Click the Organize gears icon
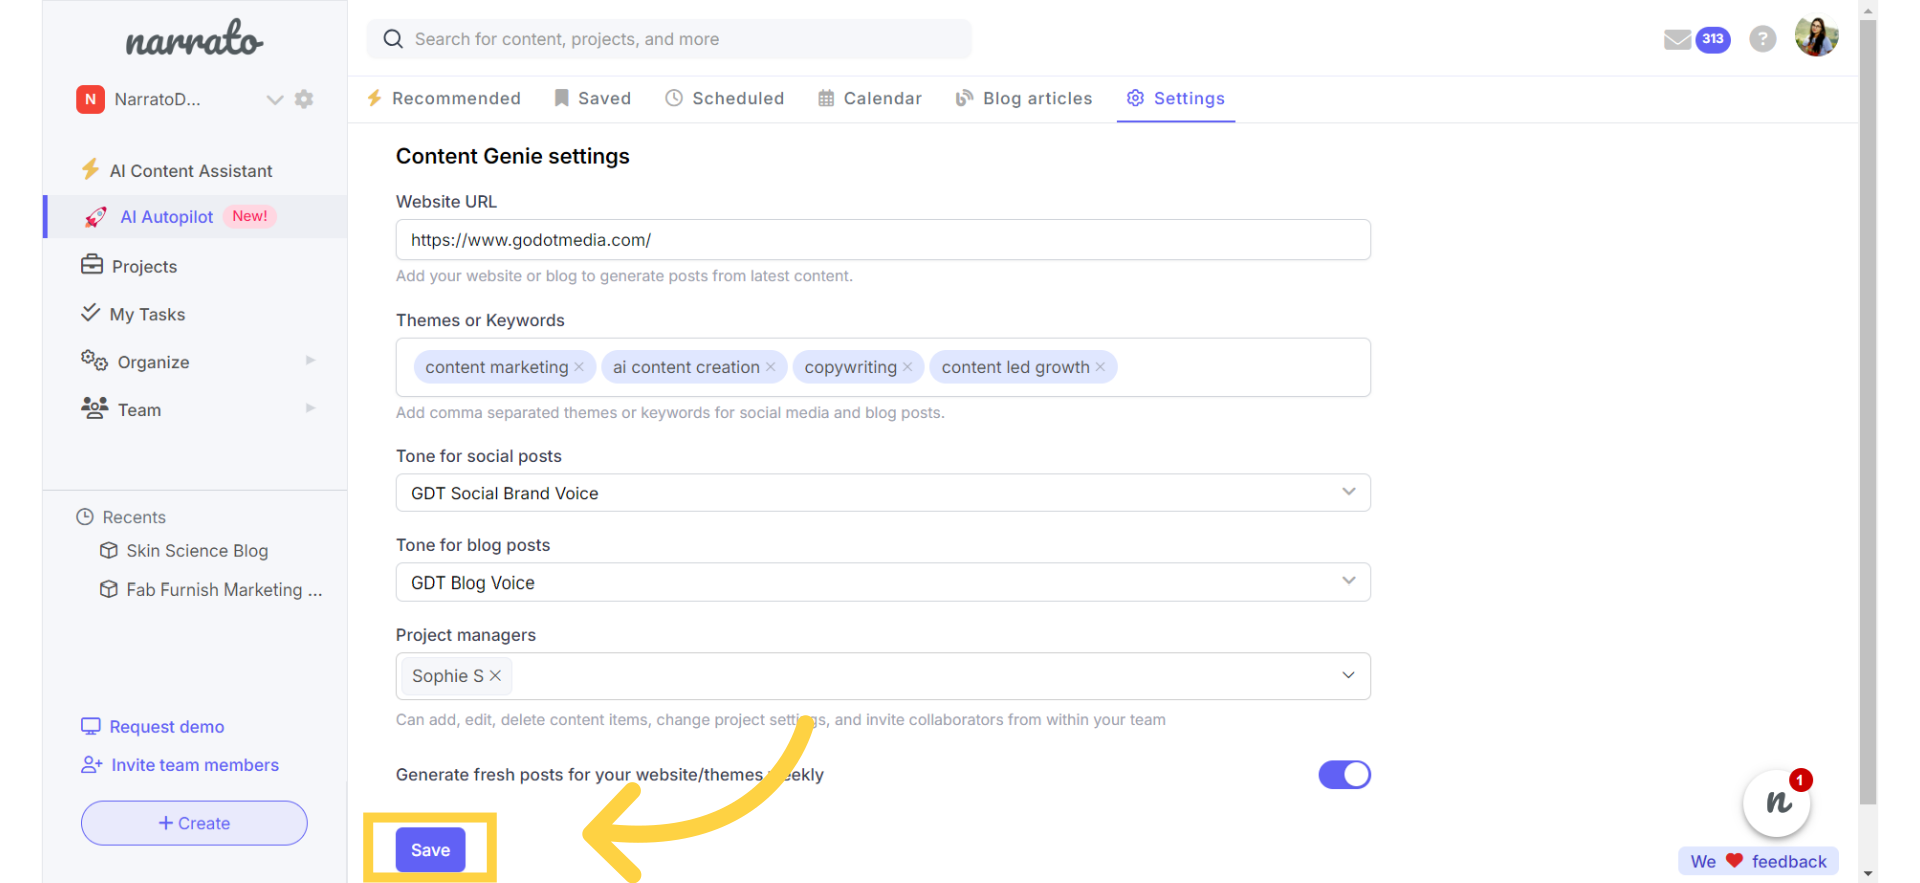The height and width of the screenshot is (883, 1920). pos(94,361)
